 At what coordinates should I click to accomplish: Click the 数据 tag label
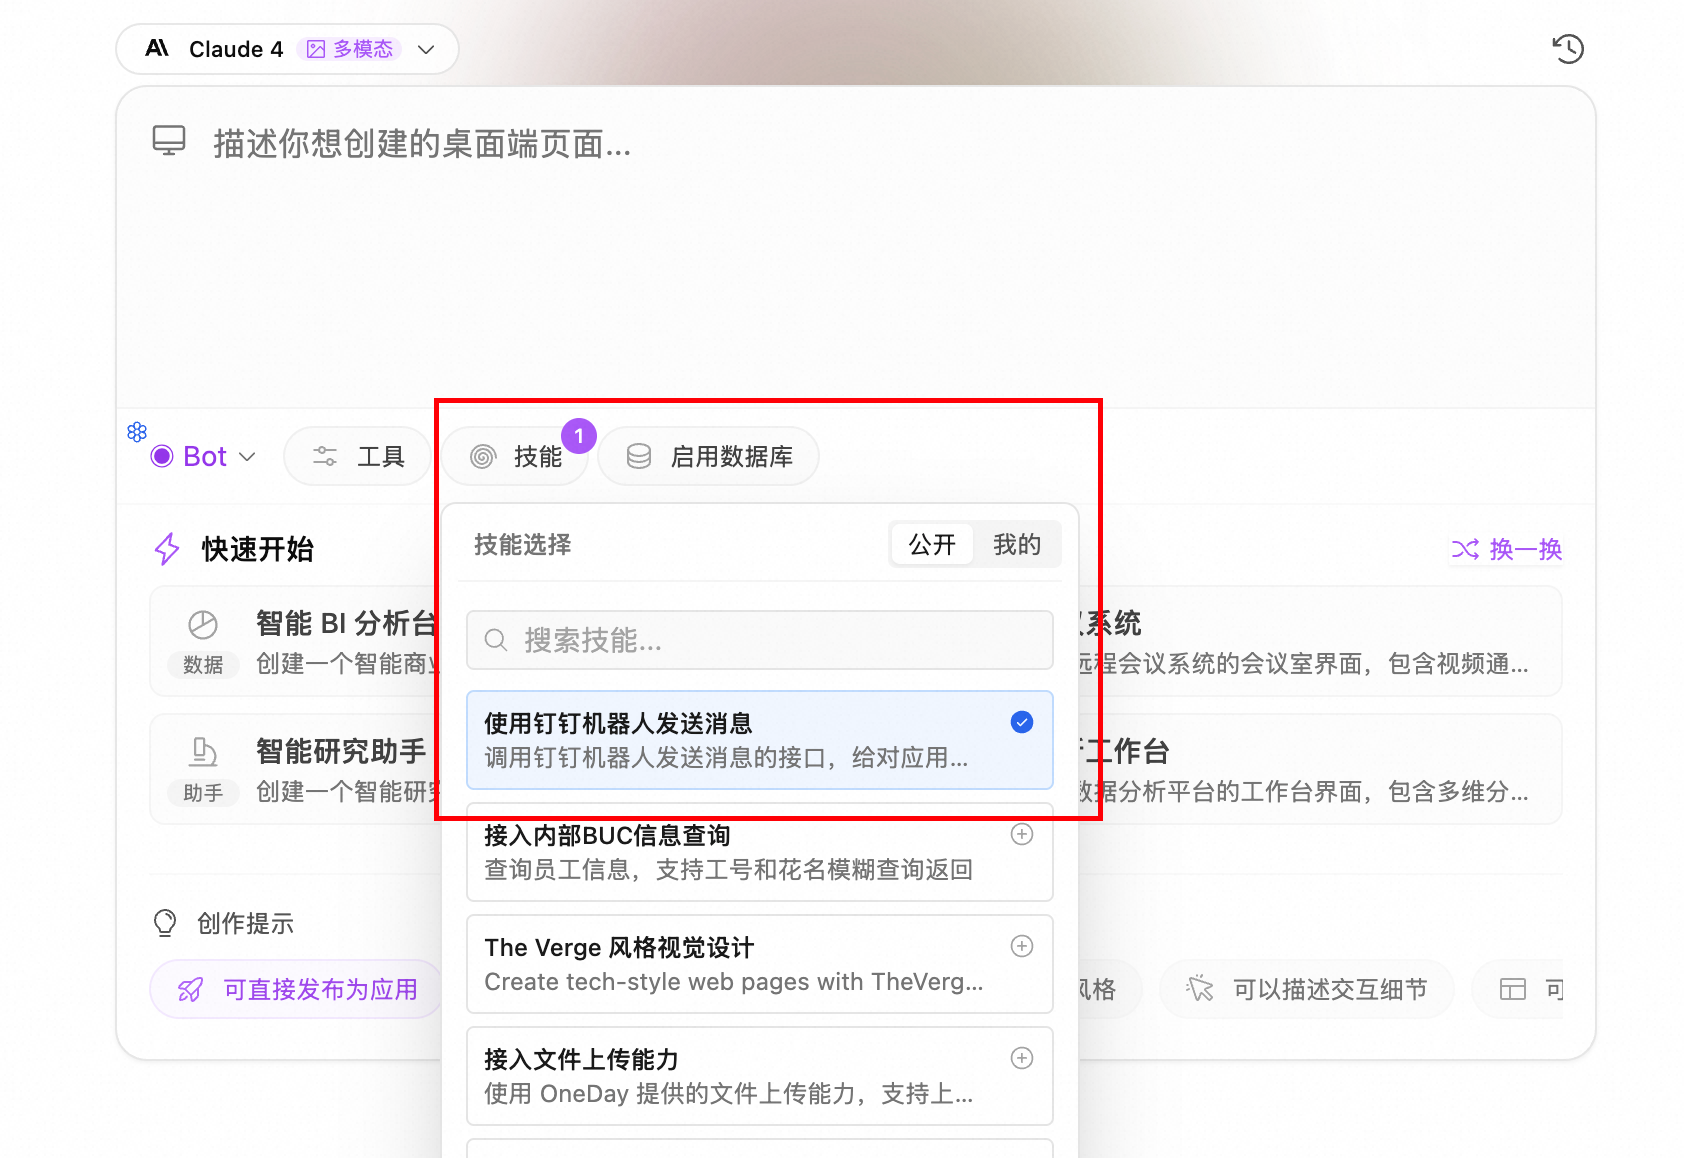click(x=203, y=665)
